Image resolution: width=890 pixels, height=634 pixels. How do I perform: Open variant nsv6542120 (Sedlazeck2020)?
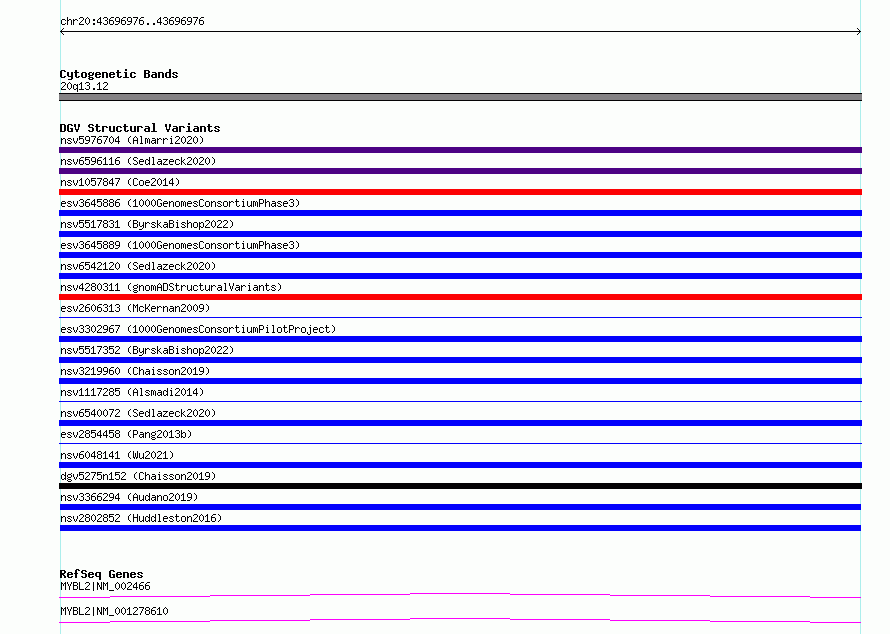coord(138,266)
